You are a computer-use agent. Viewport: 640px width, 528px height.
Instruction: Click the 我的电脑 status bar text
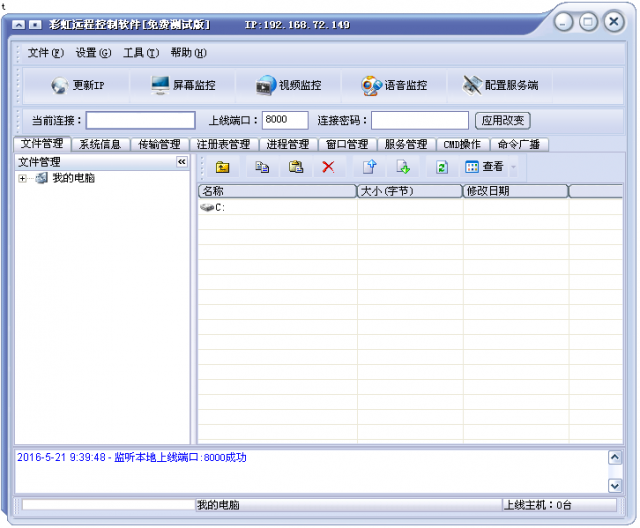tap(218, 506)
